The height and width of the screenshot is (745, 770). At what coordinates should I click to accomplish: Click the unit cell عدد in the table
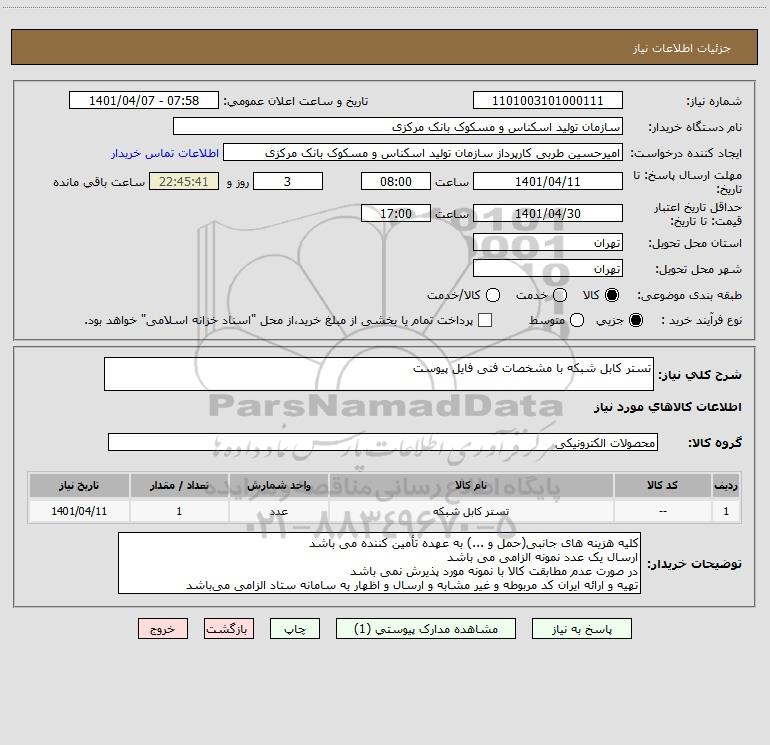pos(278,511)
